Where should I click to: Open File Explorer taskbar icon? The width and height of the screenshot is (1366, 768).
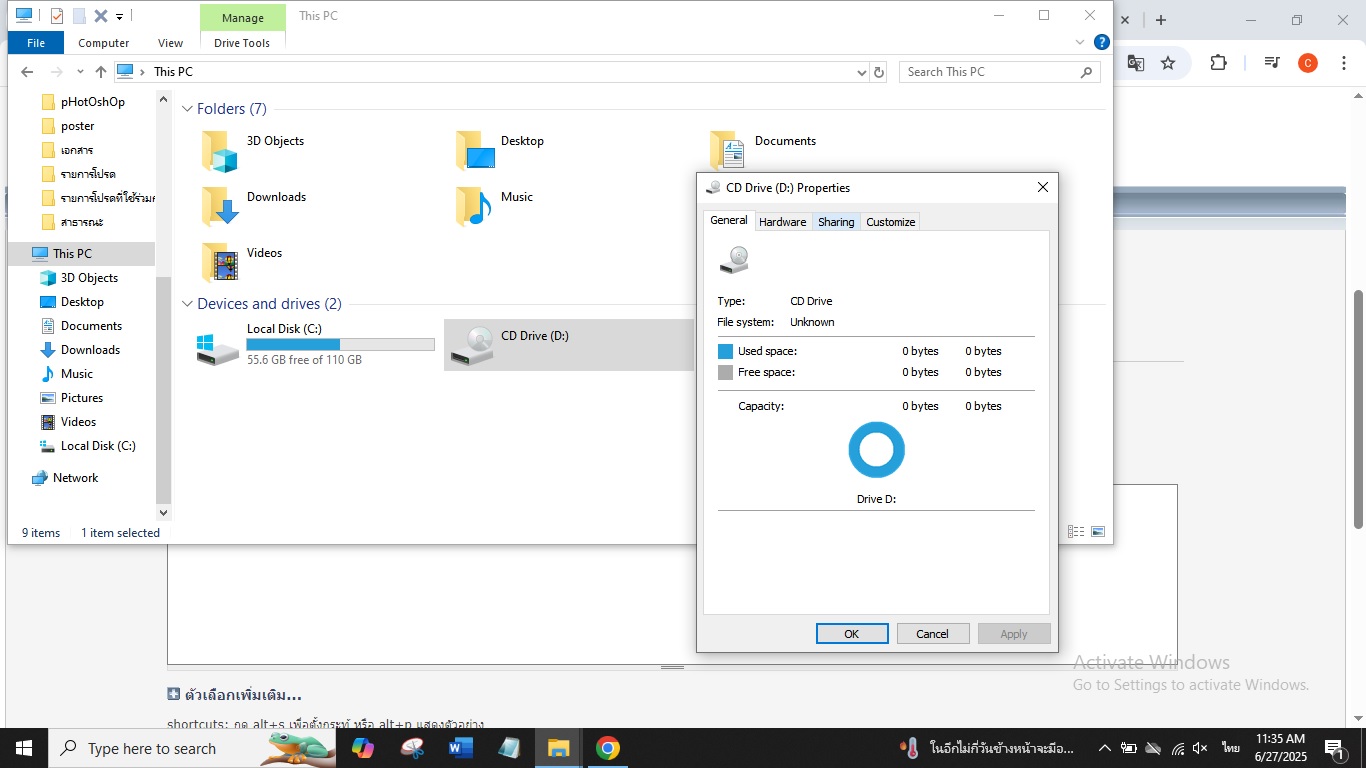(x=558, y=748)
